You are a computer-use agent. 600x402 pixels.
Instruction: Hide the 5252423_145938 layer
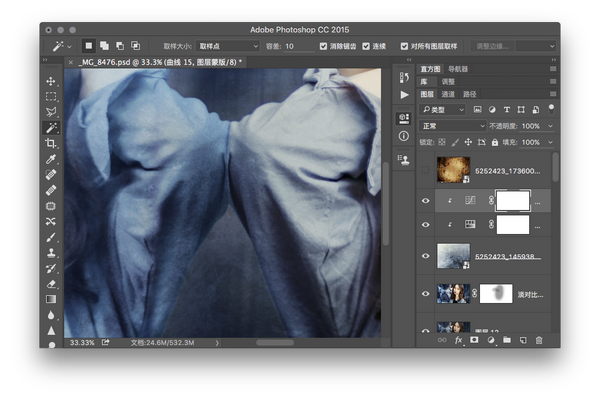[426, 256]
